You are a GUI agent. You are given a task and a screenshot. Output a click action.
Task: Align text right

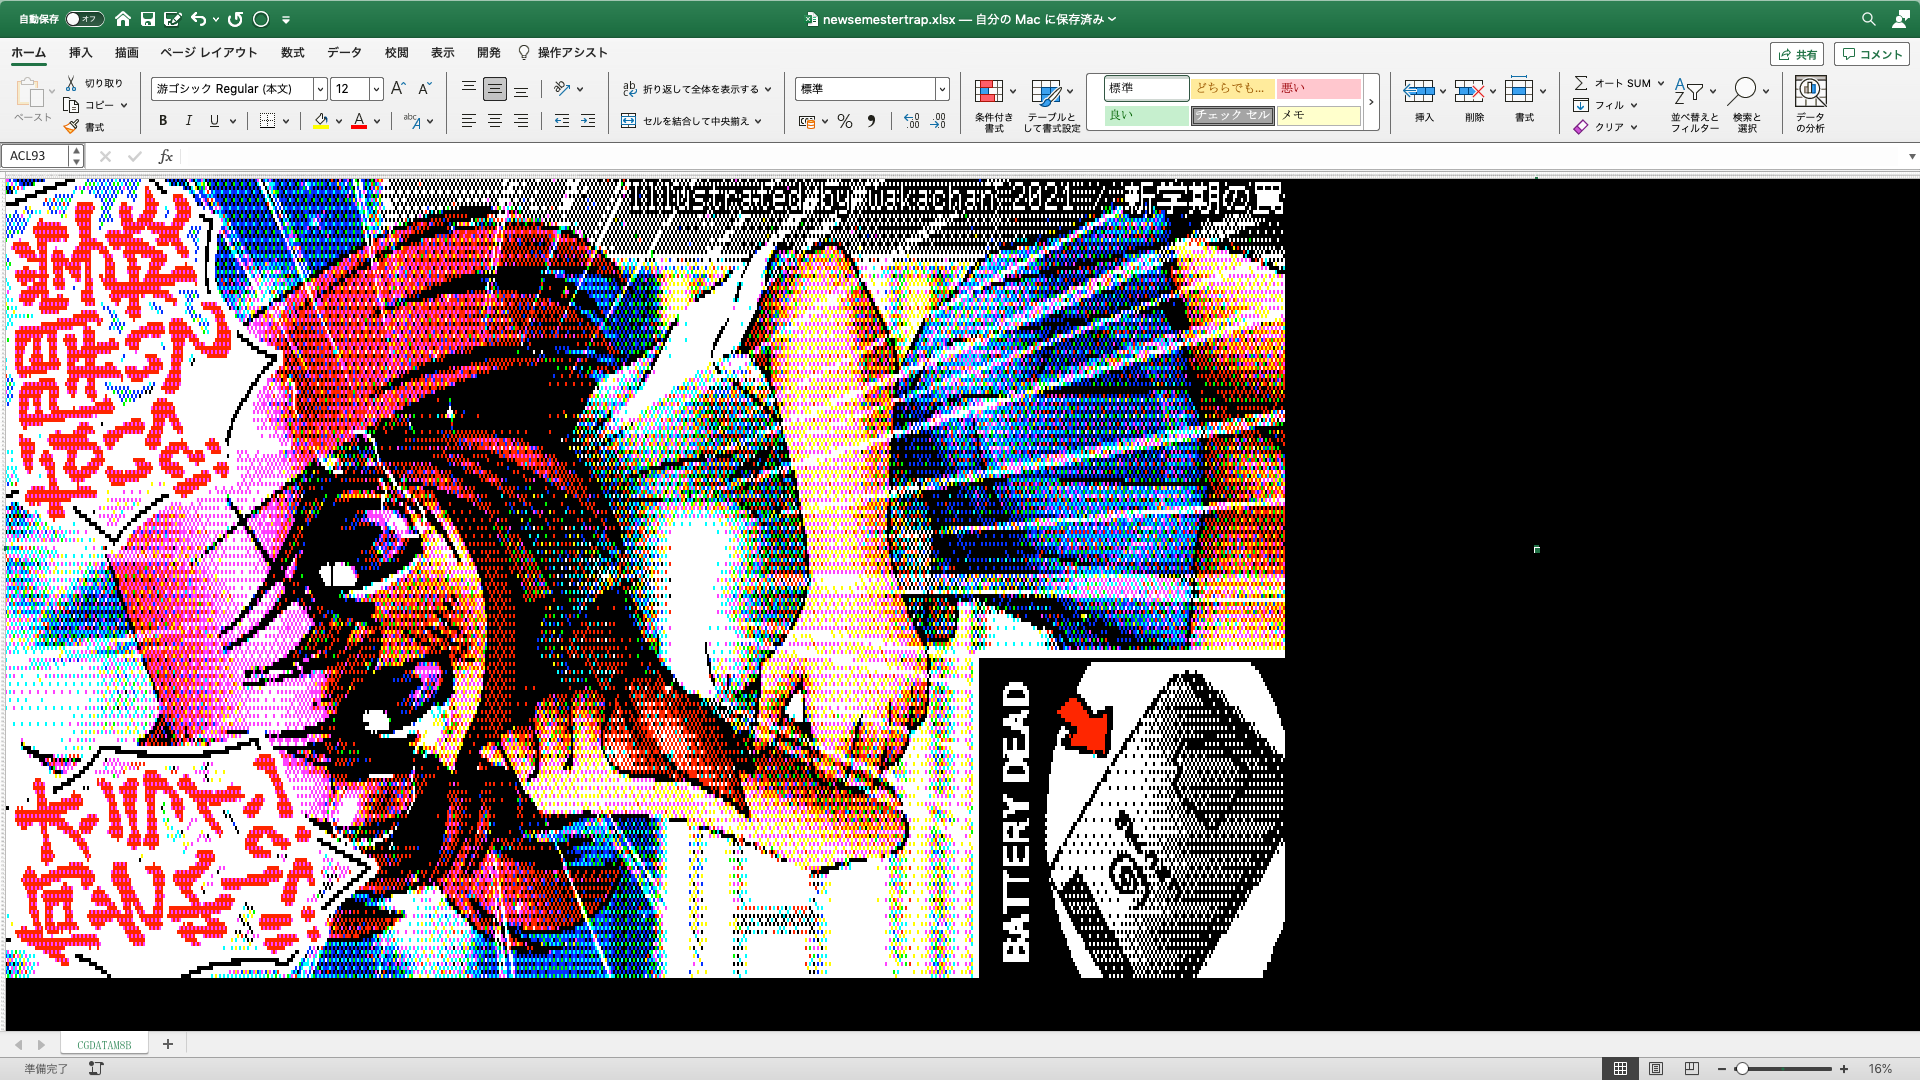tap(521, 121)
